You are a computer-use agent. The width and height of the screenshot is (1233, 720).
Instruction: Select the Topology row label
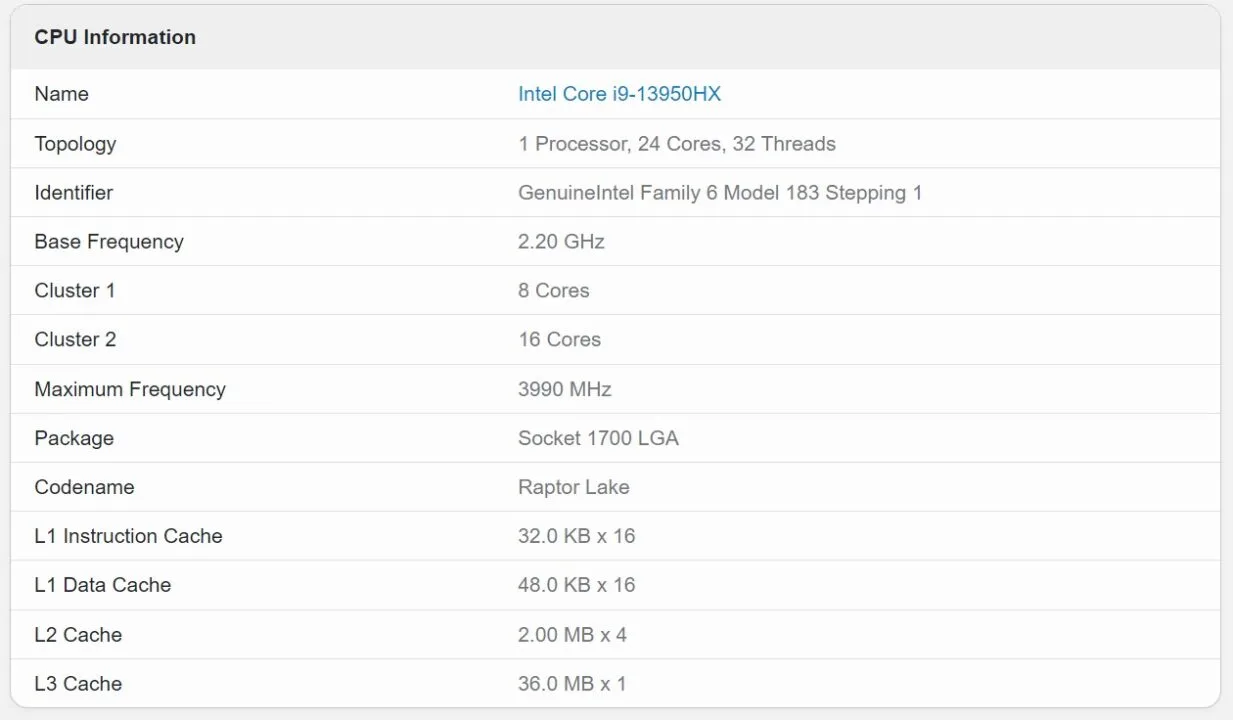point(75,143)
